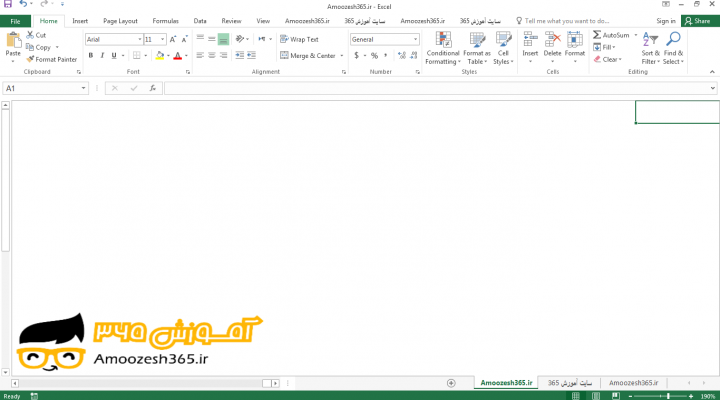The width and height of the screenshot is (720, 400).
Task: Apply the red Font Color A
Action: click(x=178, y=56)
